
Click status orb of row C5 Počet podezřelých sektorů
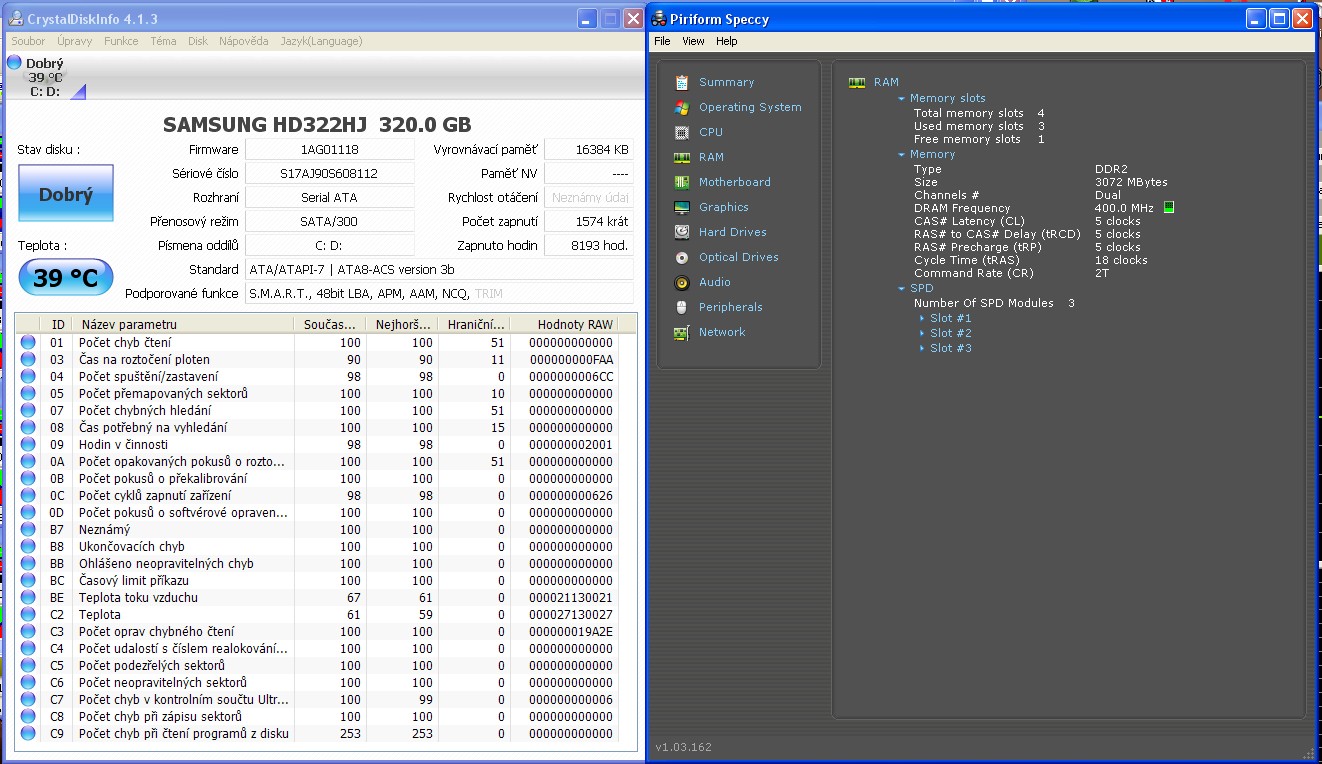(28, 665)
